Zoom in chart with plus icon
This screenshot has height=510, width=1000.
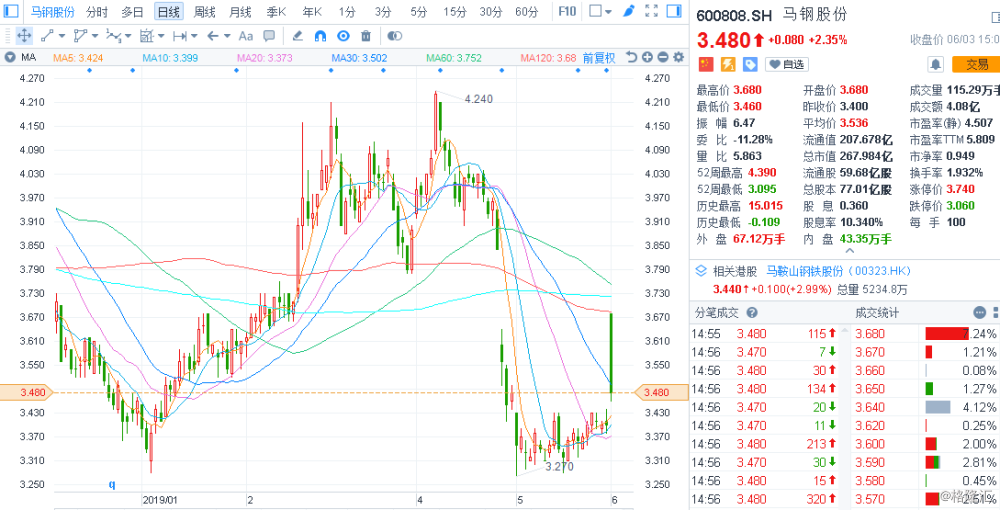pos(647,57)
